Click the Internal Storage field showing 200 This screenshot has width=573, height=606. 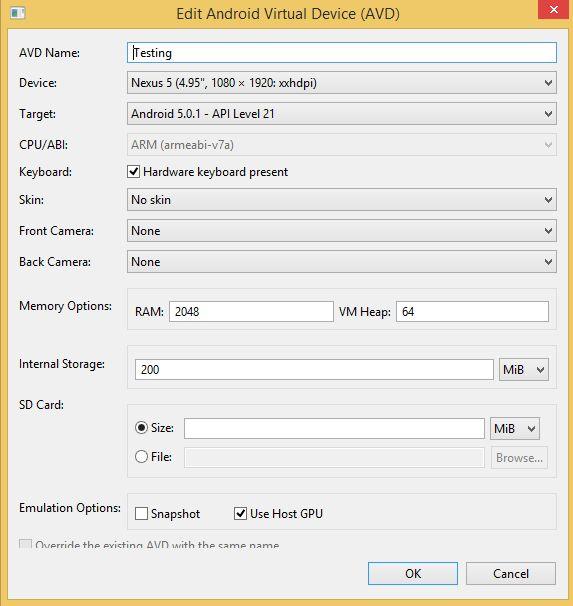tap(314, 369)
